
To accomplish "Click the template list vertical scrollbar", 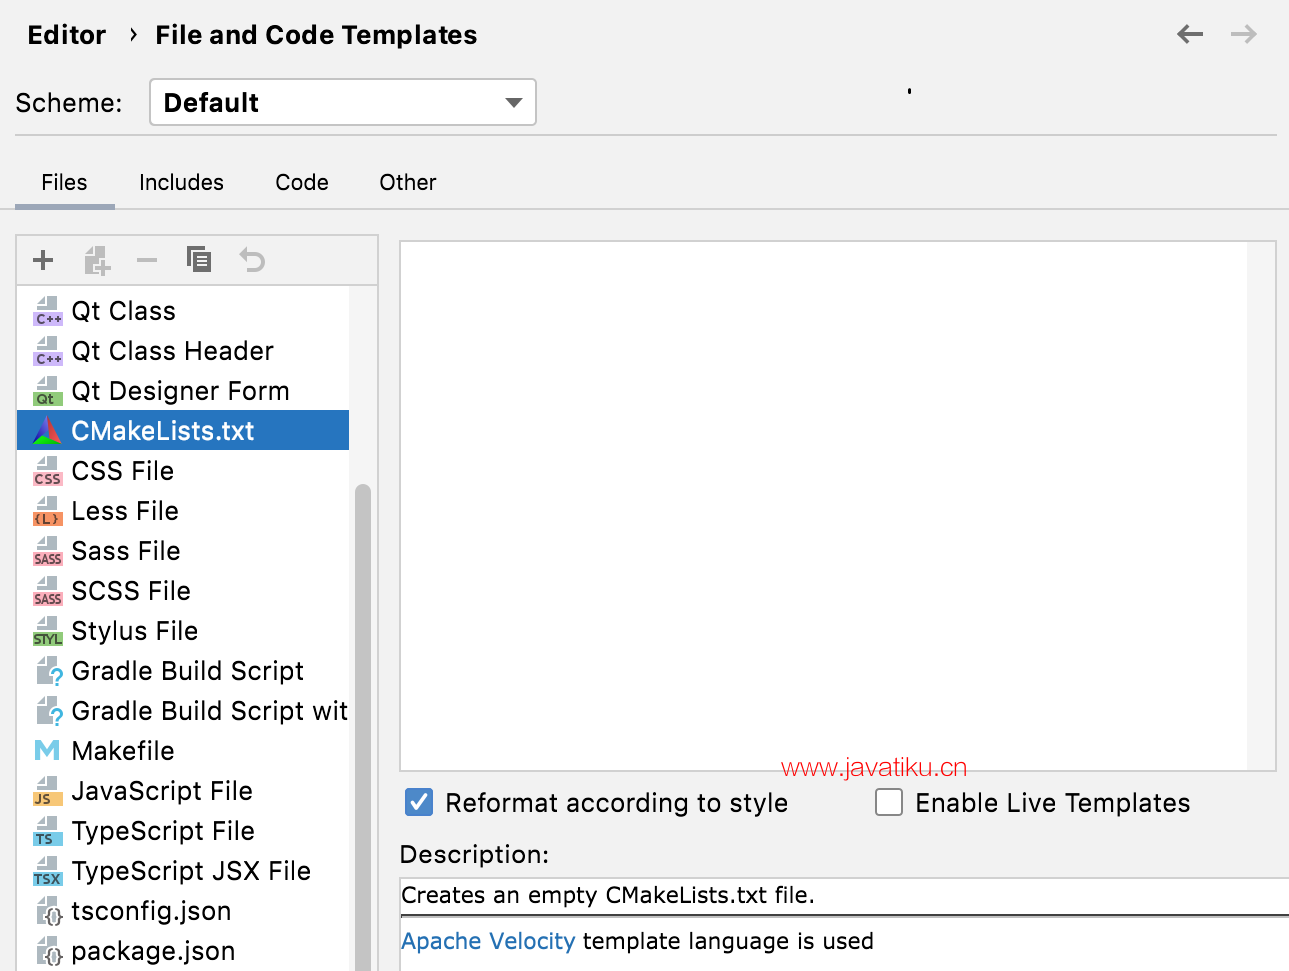I will tap(362, 700).
